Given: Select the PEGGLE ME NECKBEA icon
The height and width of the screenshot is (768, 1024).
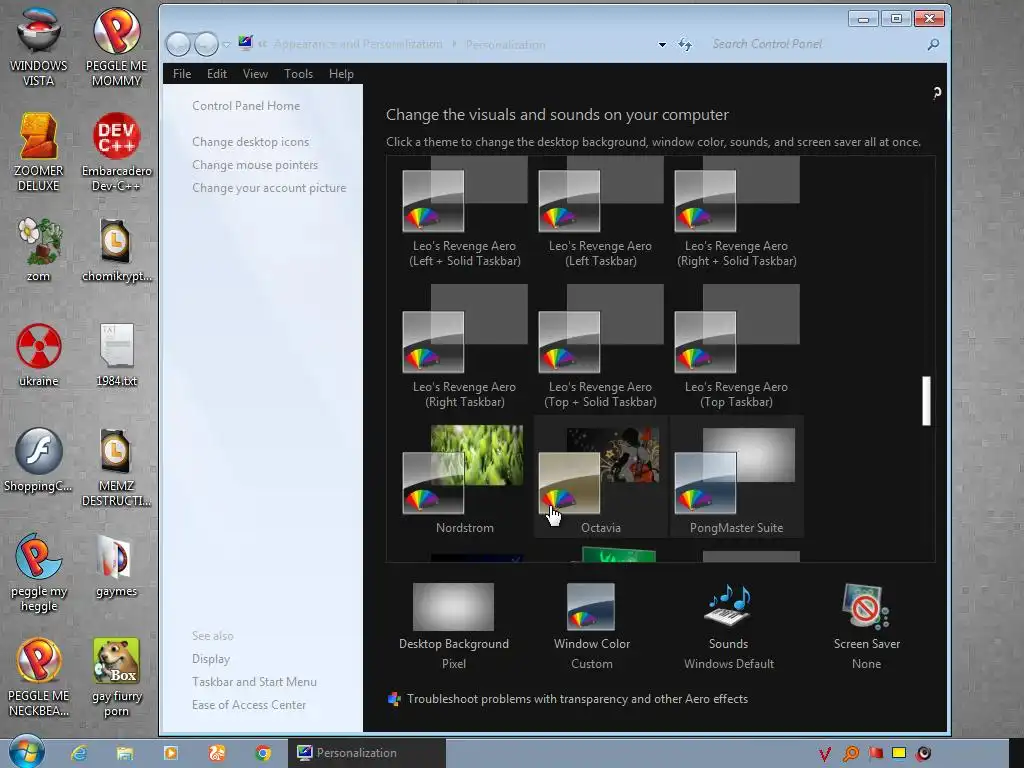Looking at the screenshot, I should pos(39,678).
